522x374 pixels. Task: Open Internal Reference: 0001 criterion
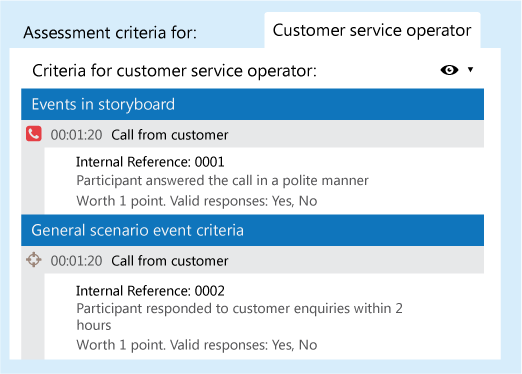click(x=150, y=162)
